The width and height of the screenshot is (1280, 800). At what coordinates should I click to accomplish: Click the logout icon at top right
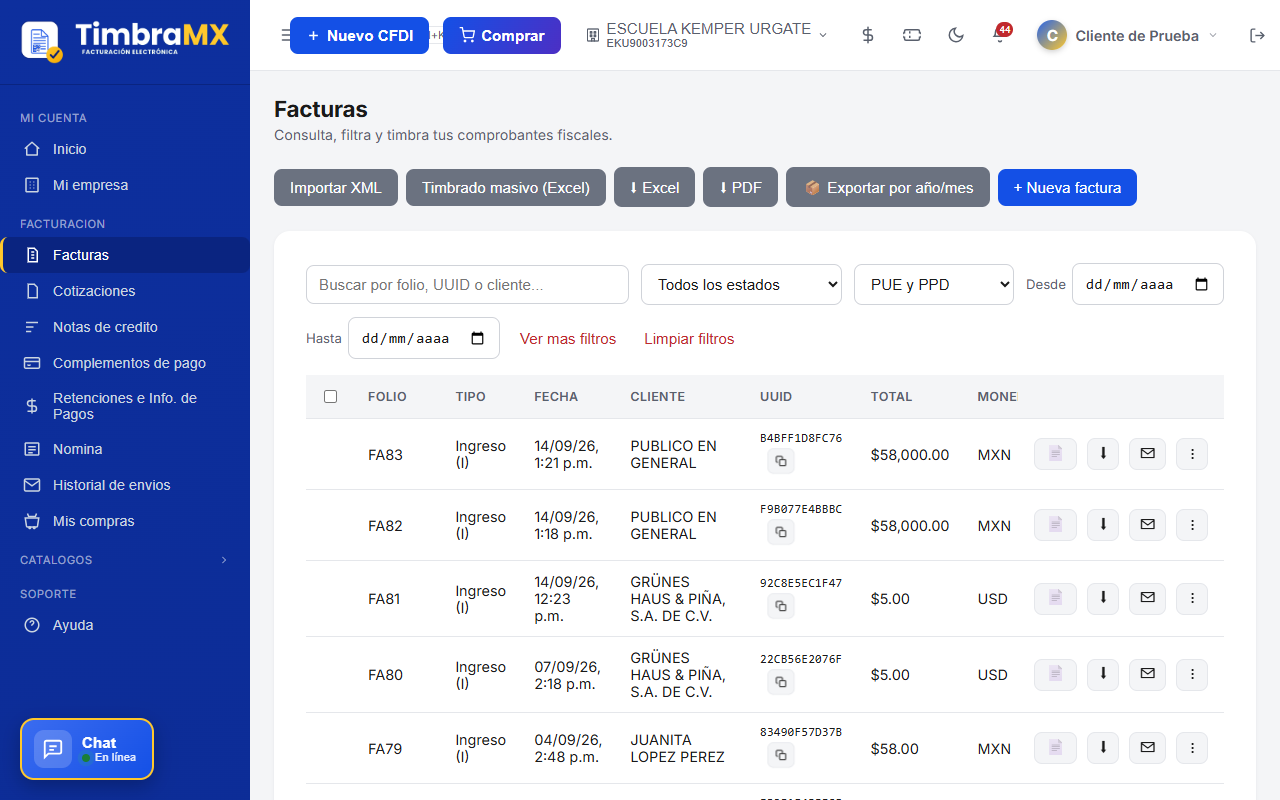(x=1257, y=35)
